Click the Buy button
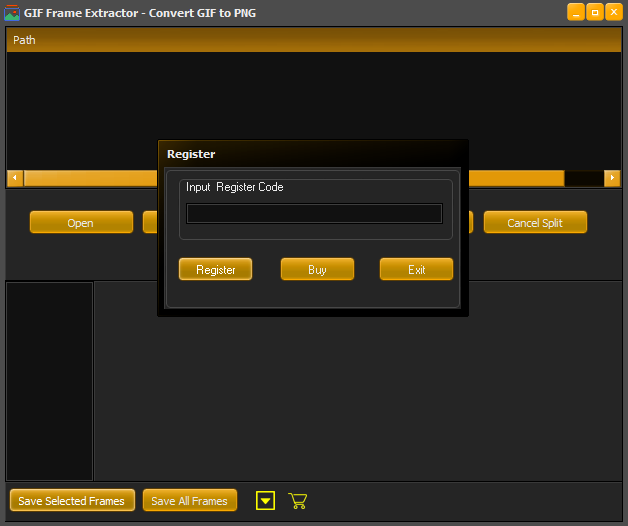628x526 pixels. 317,269
